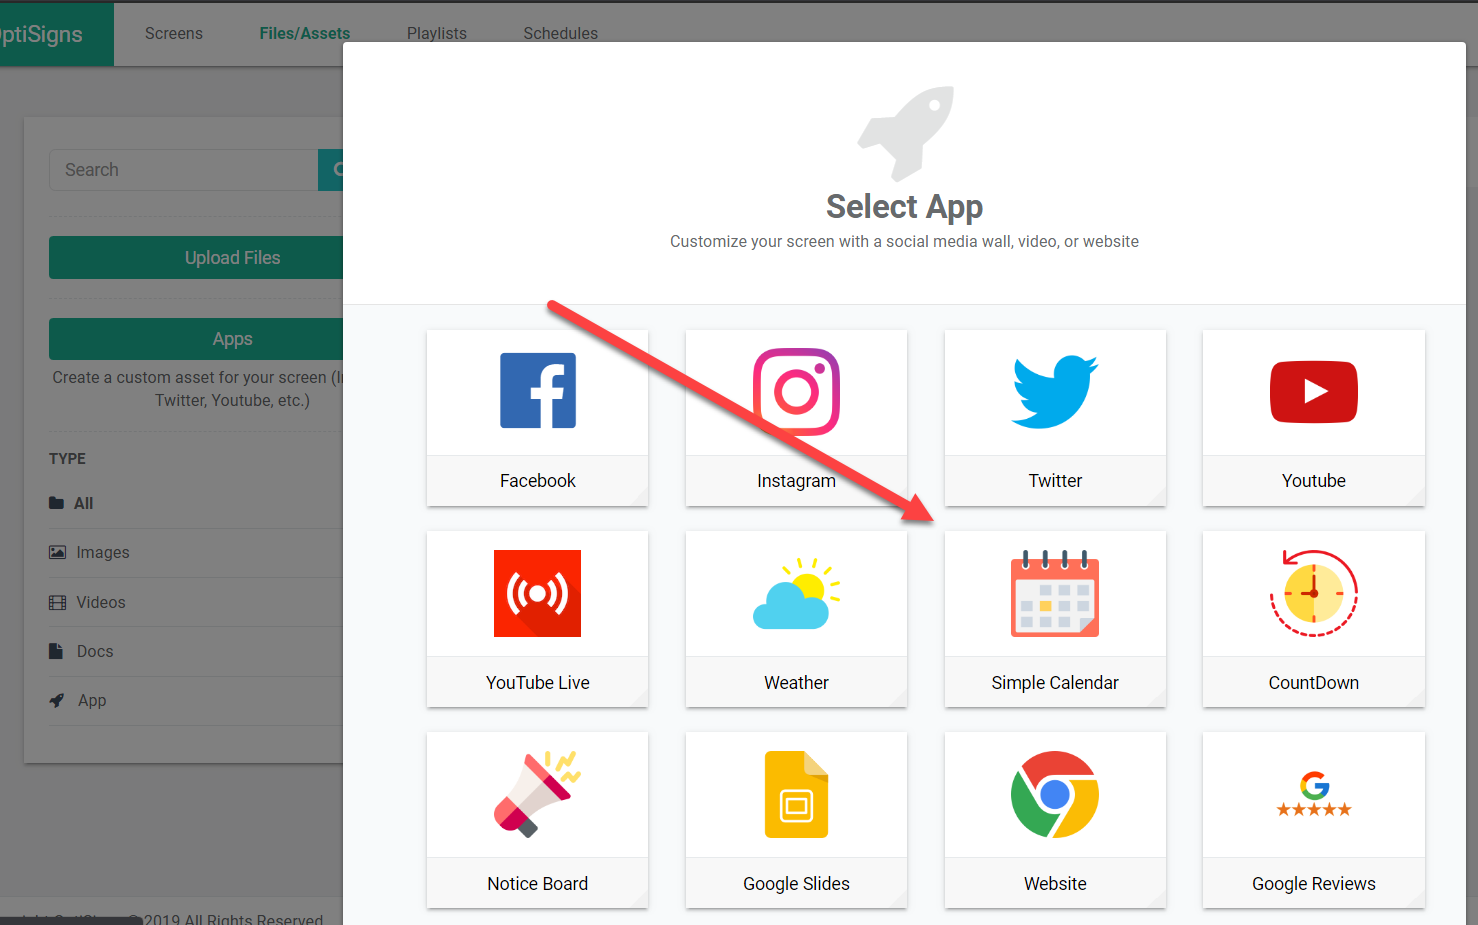1478x925 pixels.
Task: Go to the Playlists tab
Action: [x=437, y=32]
